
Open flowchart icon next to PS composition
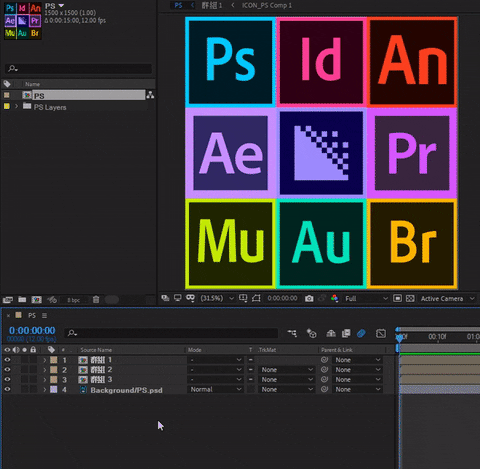point(150,95)
